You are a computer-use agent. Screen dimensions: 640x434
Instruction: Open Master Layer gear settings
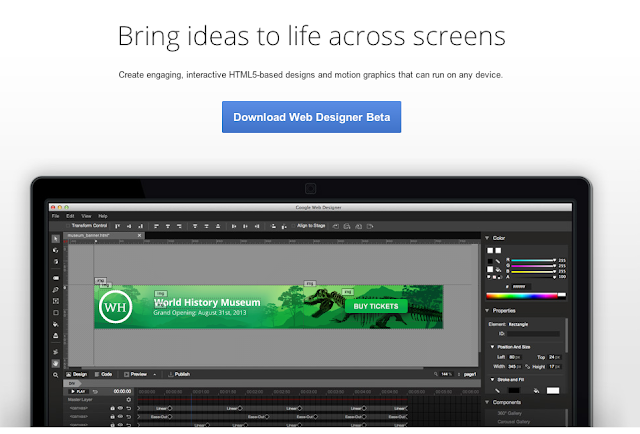[129, 400]
